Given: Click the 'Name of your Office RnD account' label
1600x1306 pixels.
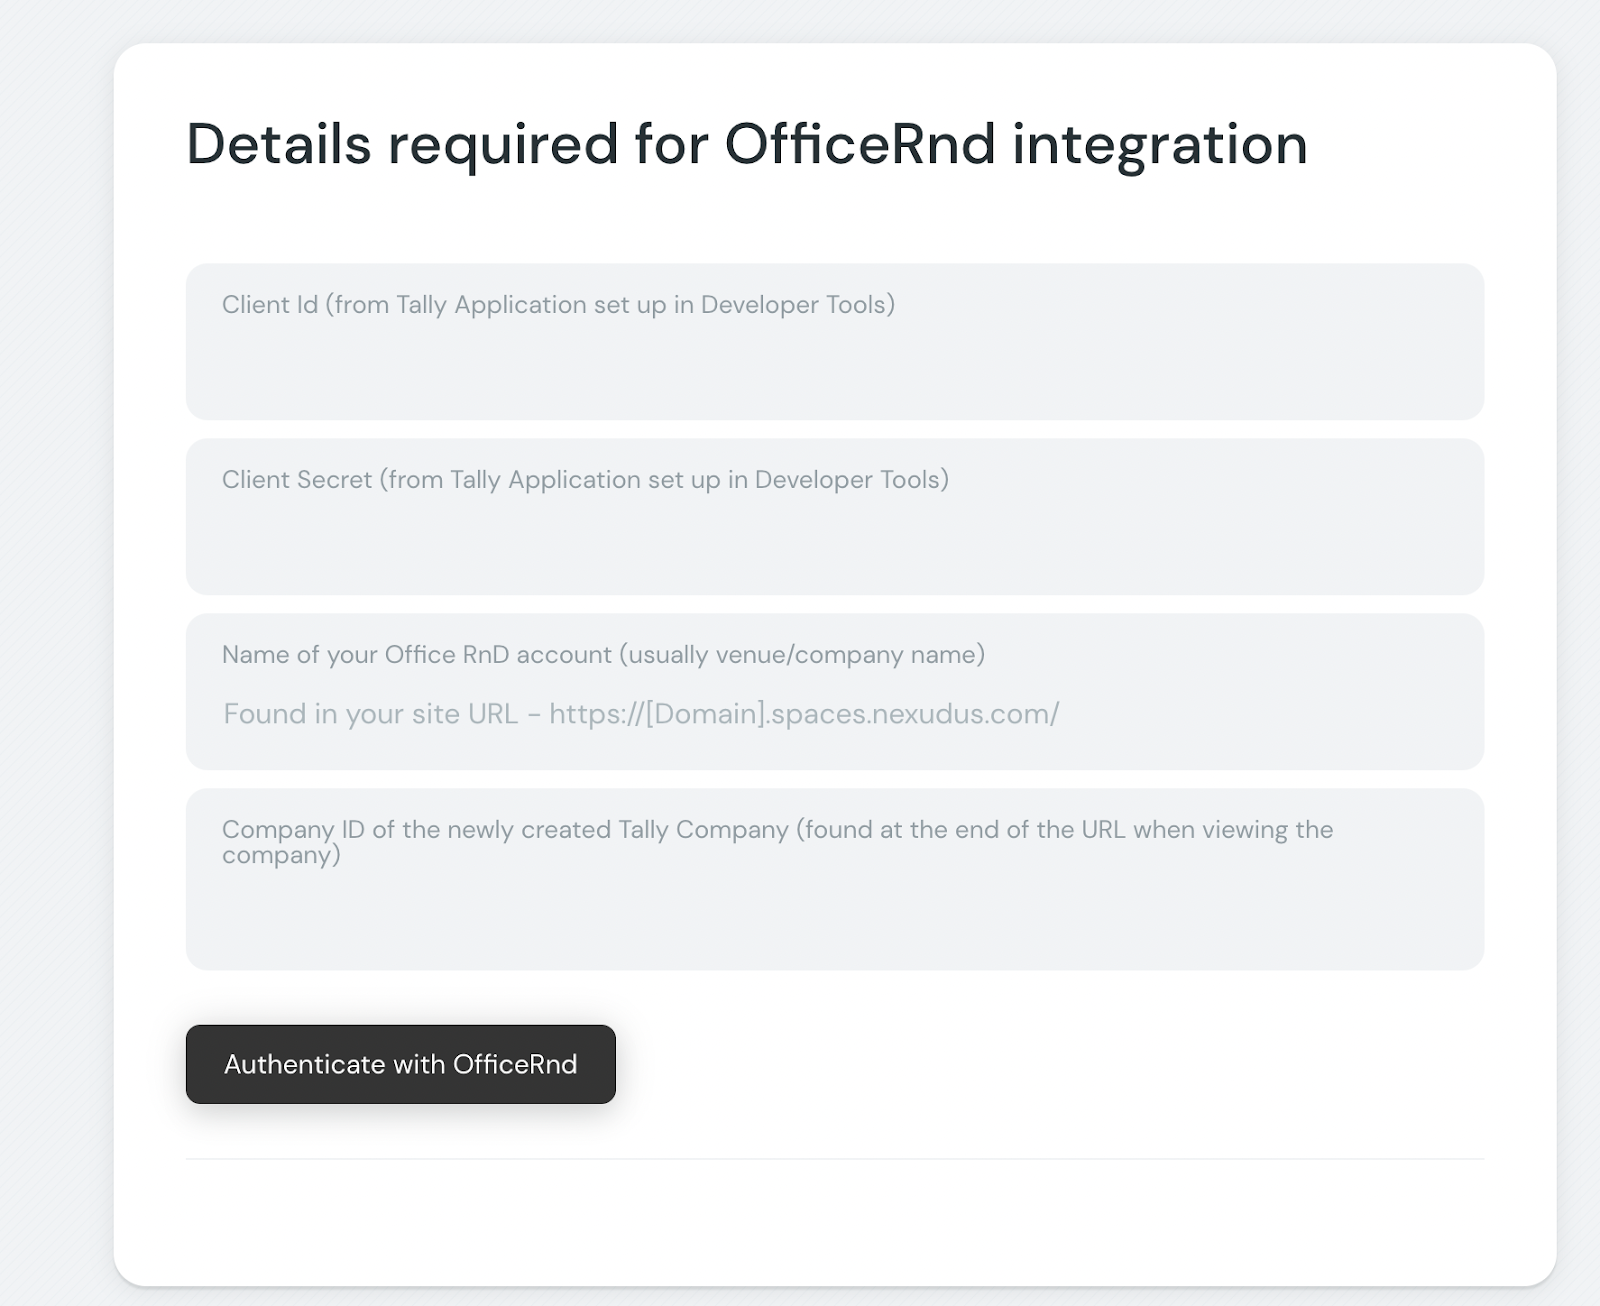Looking at the screenshot, I should point(416,655).
